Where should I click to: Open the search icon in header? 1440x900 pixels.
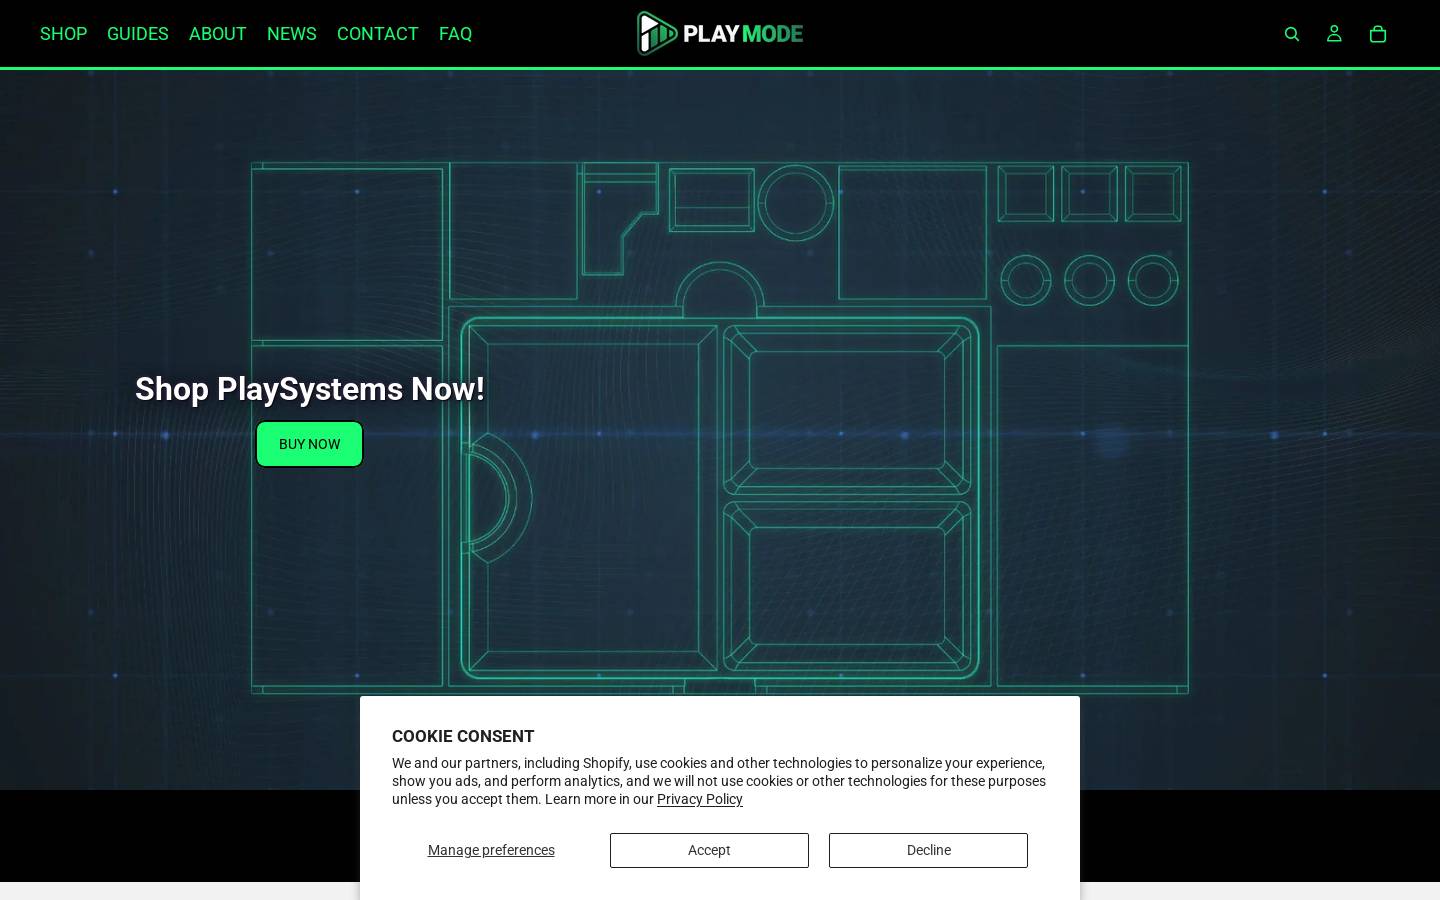[x=1292, y=34]
